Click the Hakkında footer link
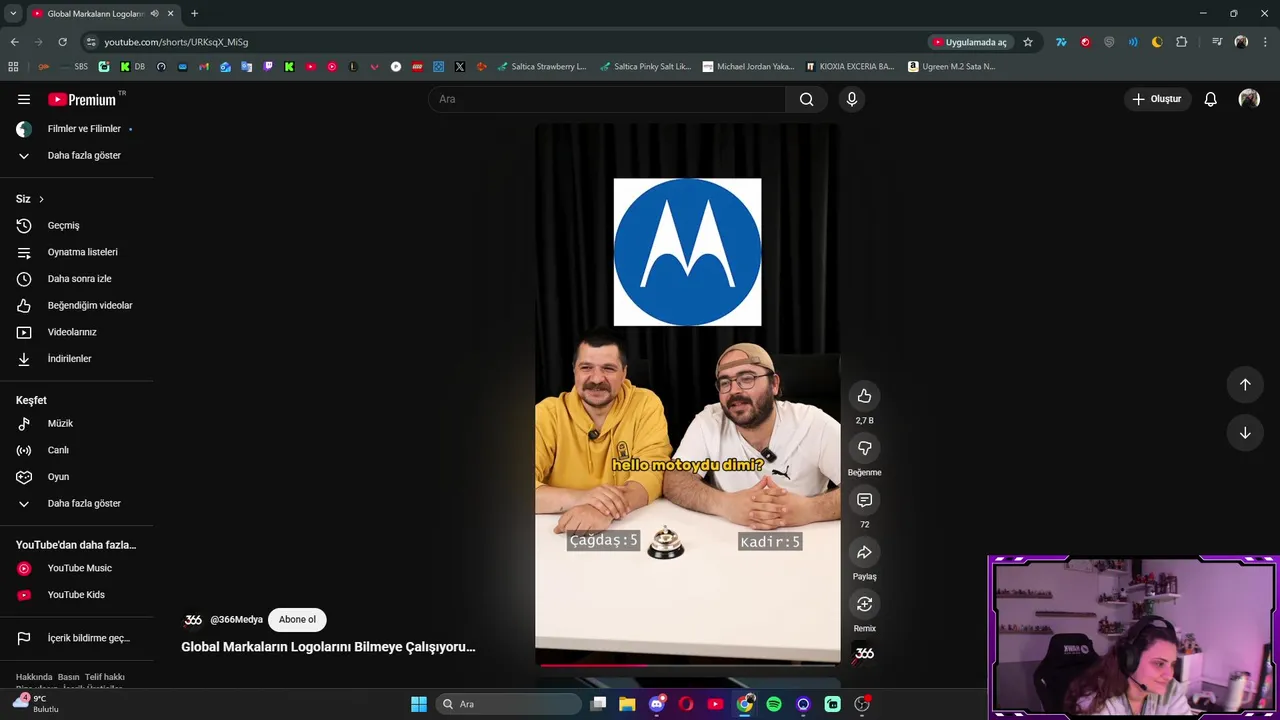Screen dimensions: 1280x720 tap(34, 677)
